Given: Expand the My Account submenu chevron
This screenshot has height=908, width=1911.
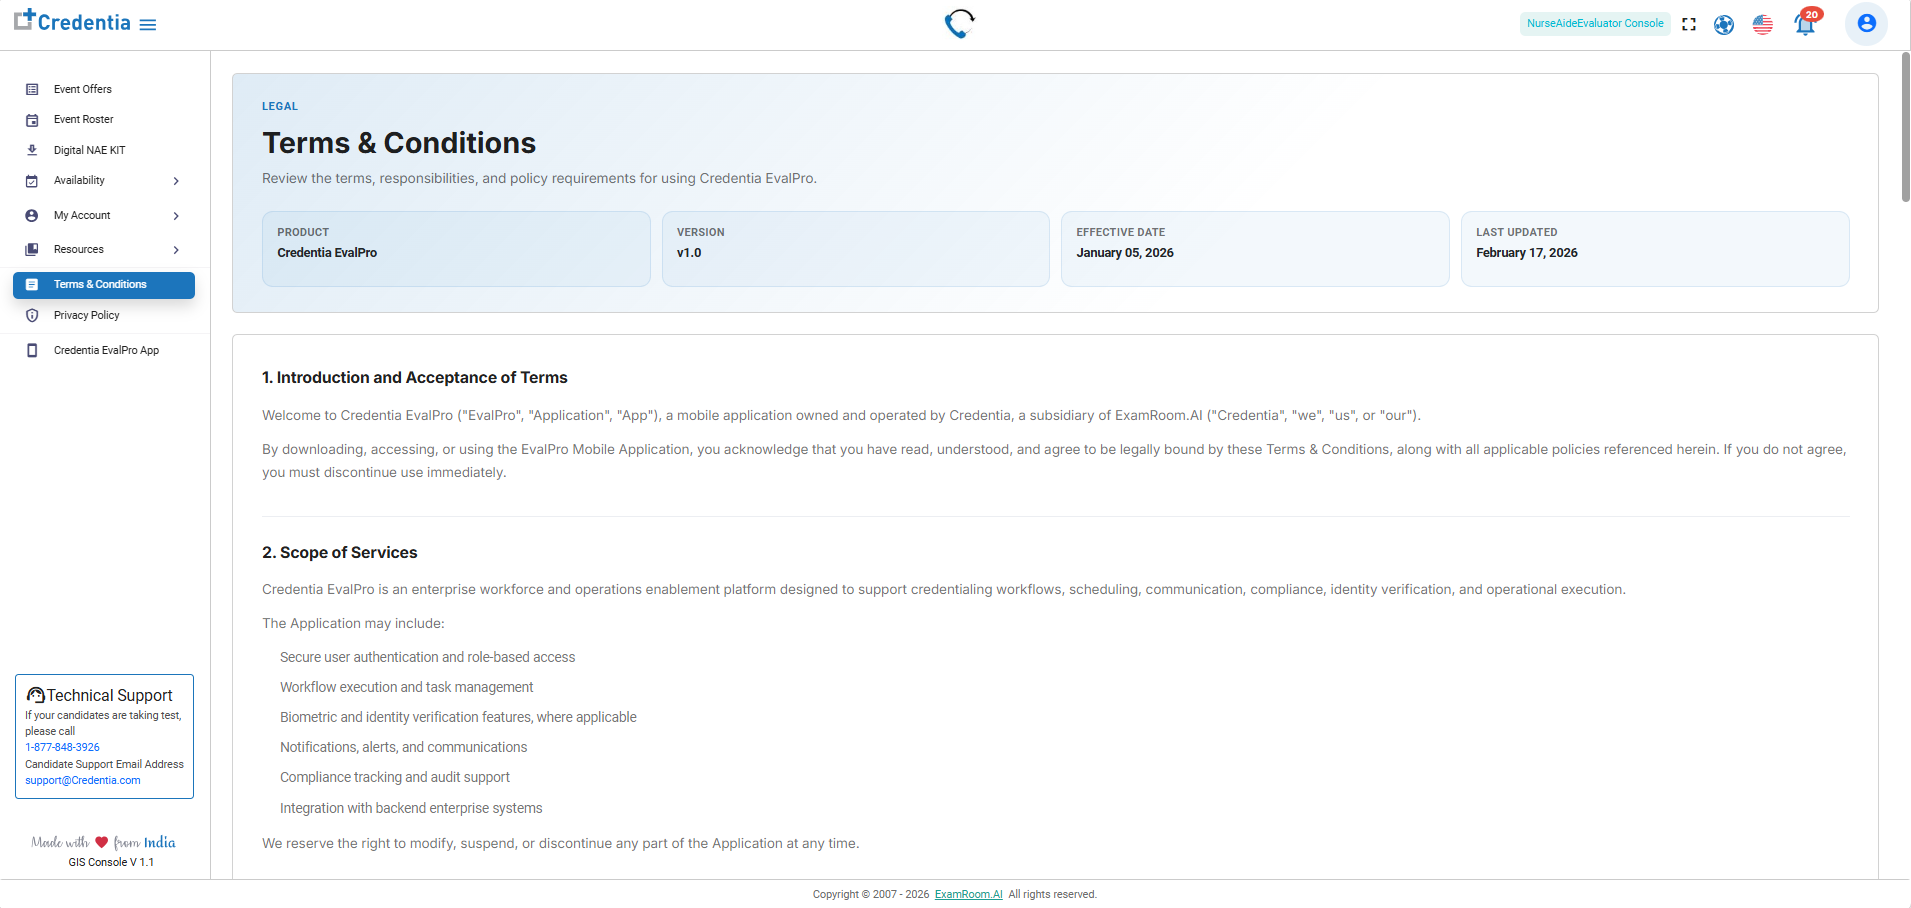Looking at the screenshot, I should pyautogui.click(x=176, y=216).
